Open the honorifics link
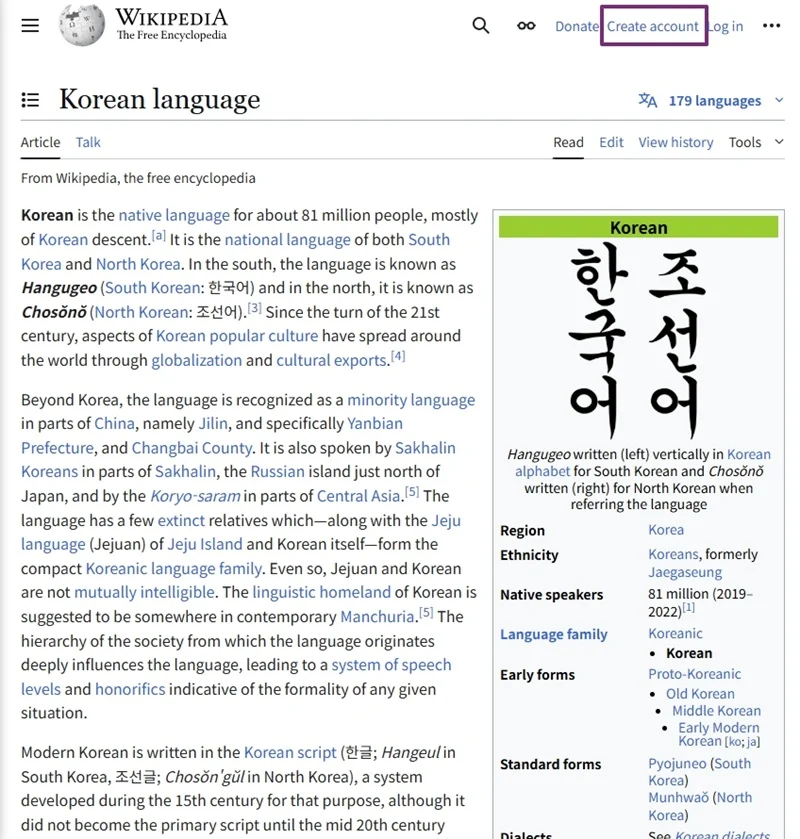Screen dimensions: 800x839 tap(130, 689)
